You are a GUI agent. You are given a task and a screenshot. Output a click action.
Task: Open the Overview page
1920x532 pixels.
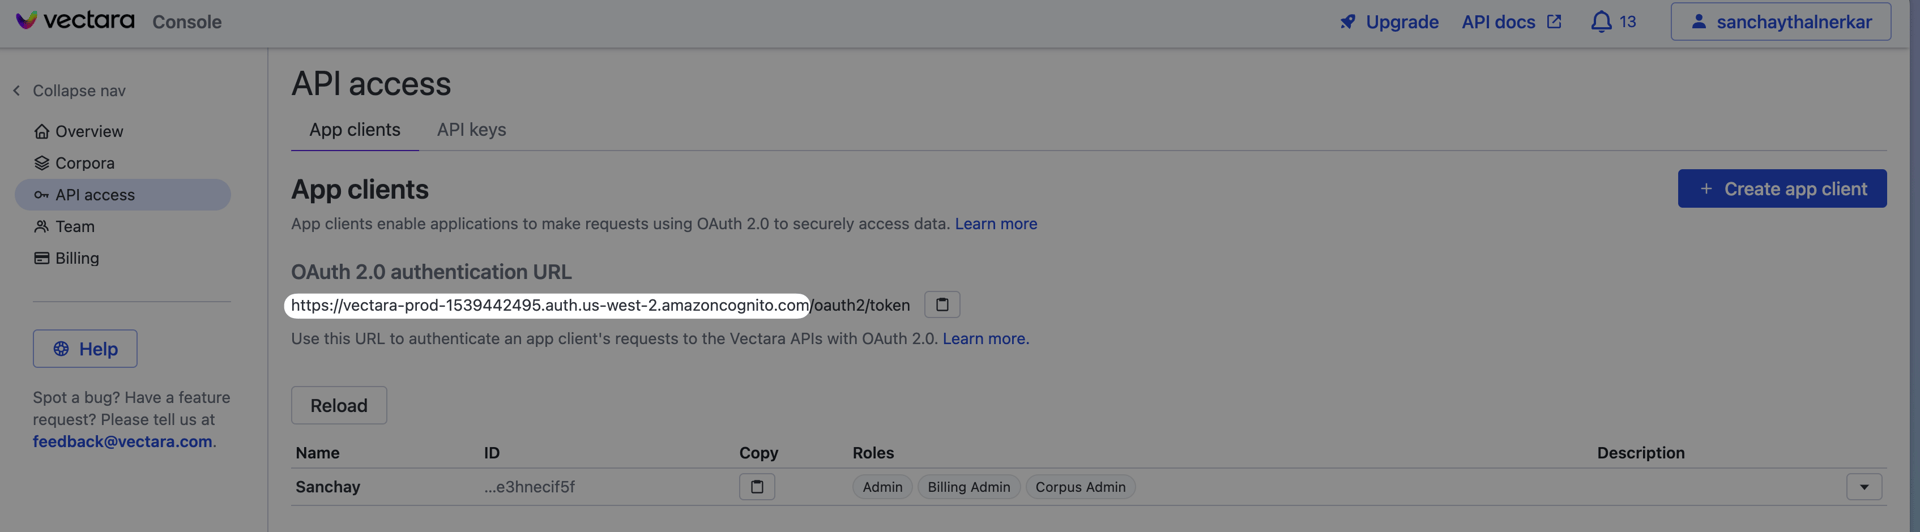pyautogui.click(x=89, y=131)
